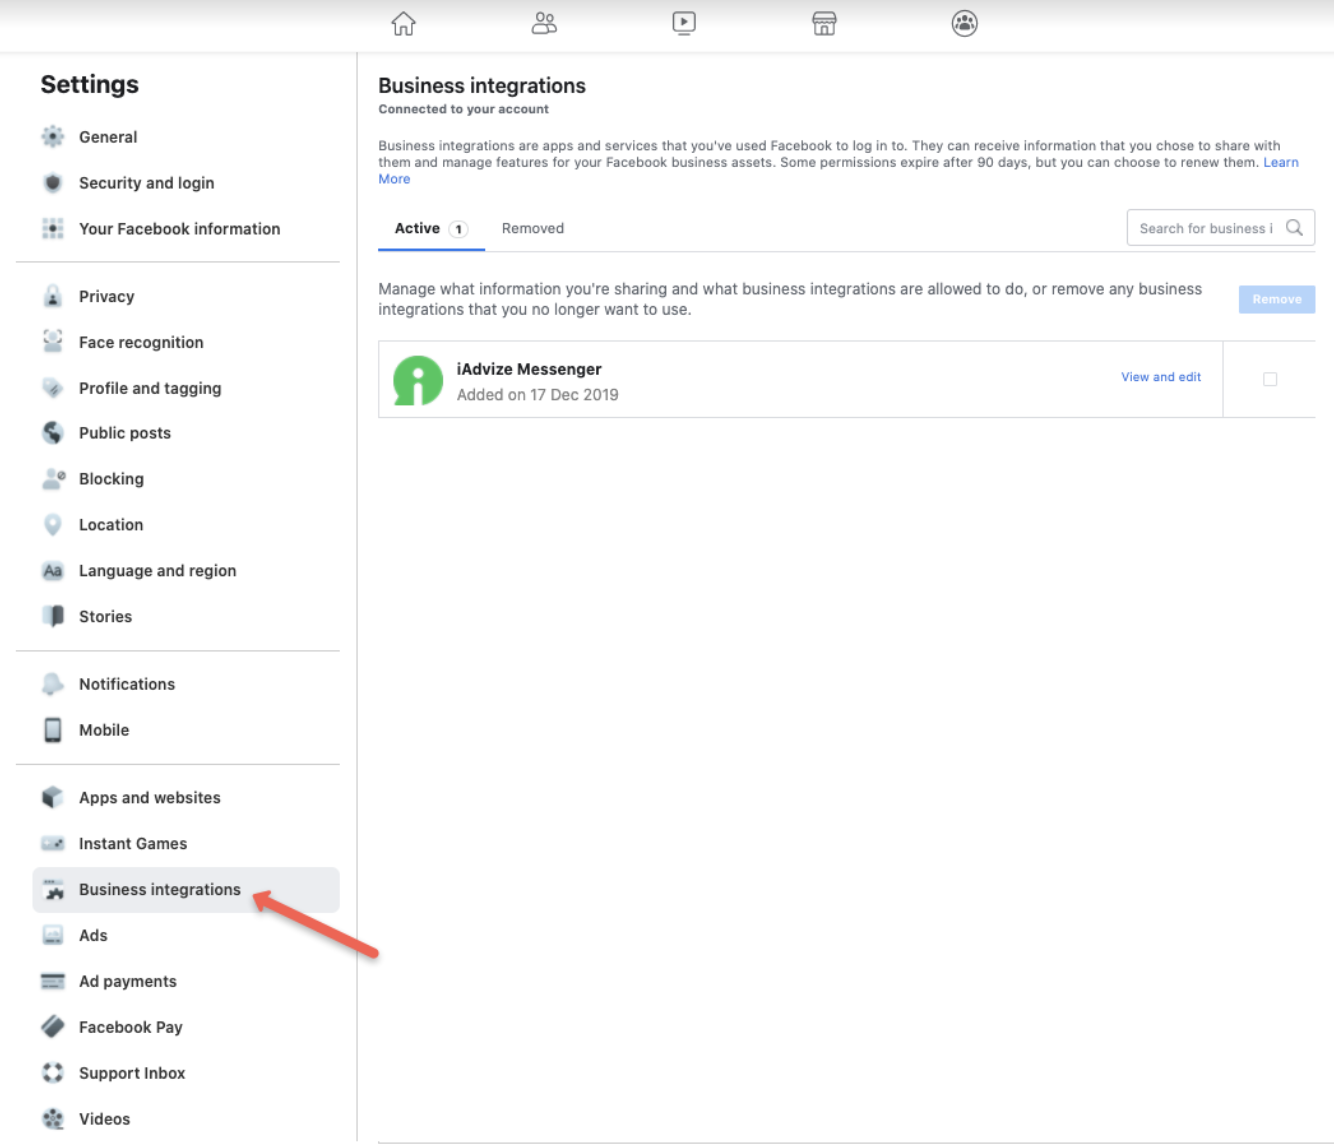Open Business integrations in sidebar

(186, 890)
